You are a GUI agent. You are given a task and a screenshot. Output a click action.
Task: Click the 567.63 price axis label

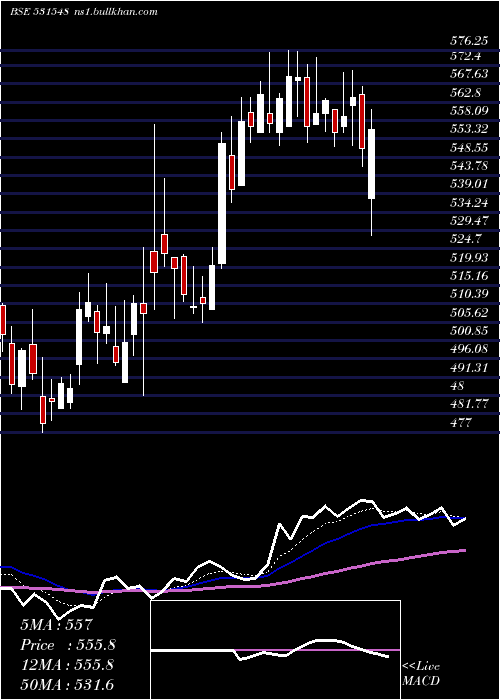point(469,74)
